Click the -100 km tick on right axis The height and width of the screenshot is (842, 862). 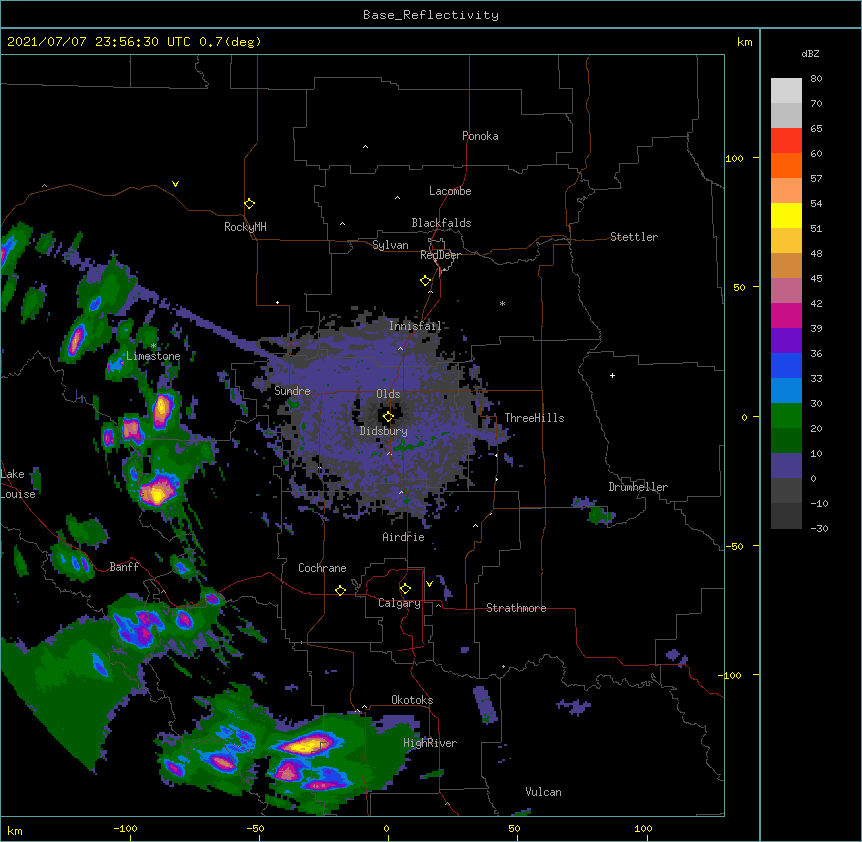click(731, 675)
